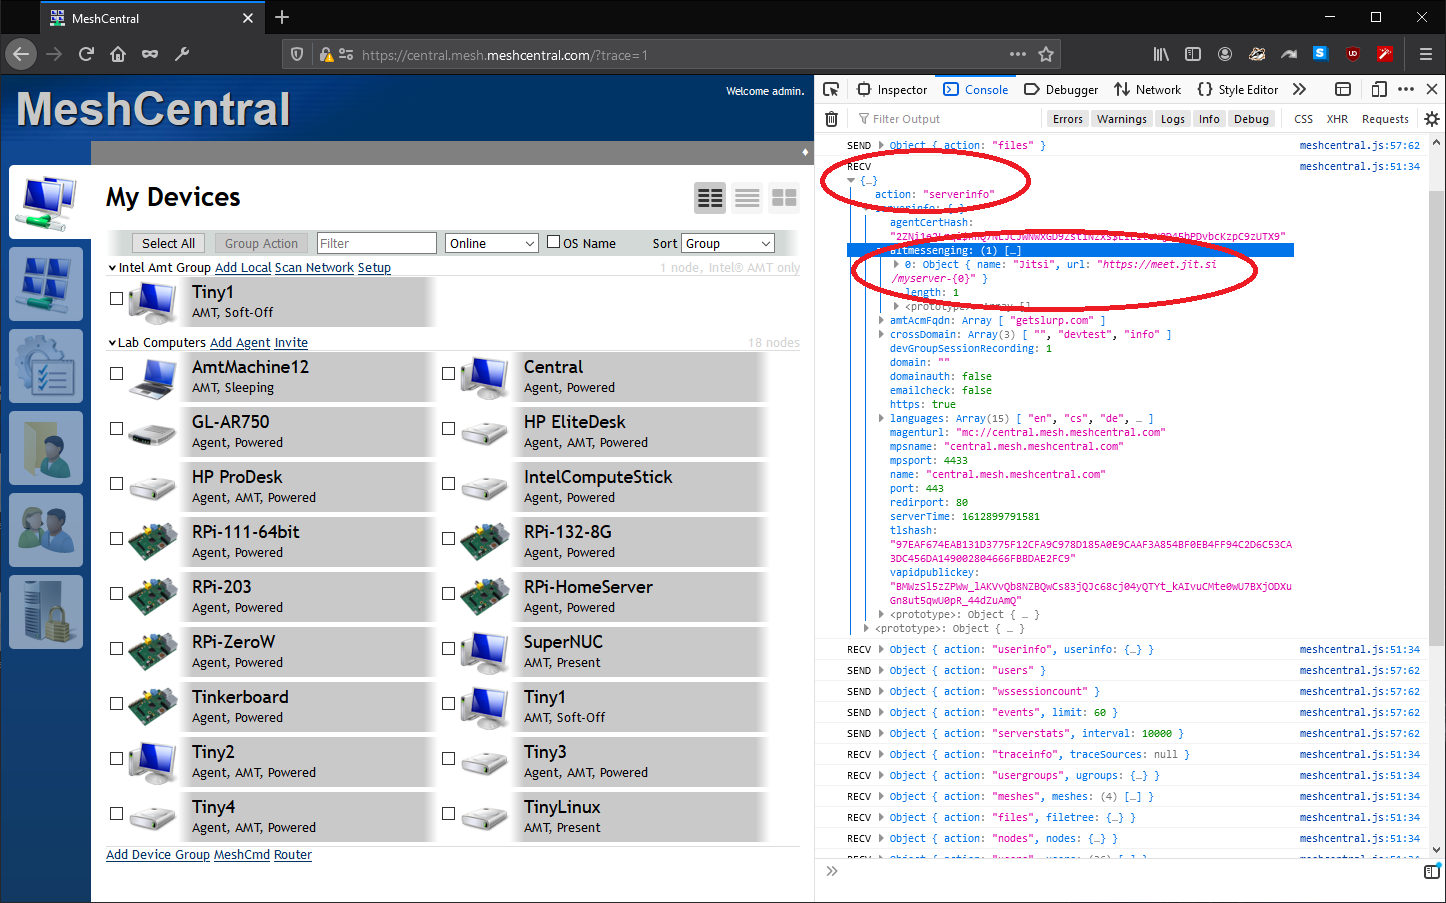Bookmark this page with star icon
Viewport: 1446px width, 903px height.
[1046, 54]
